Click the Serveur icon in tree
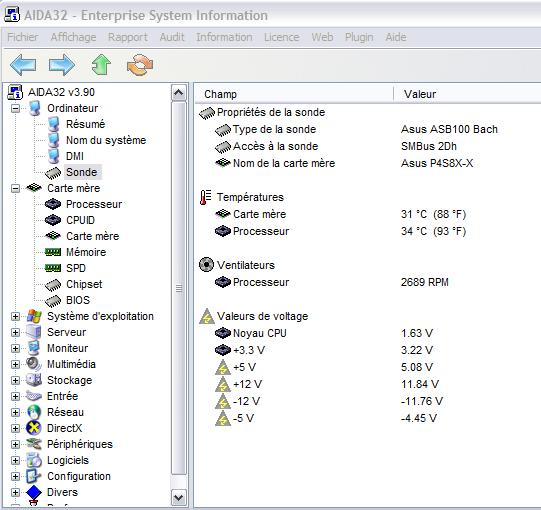541x510 pixels. point(34,332)
